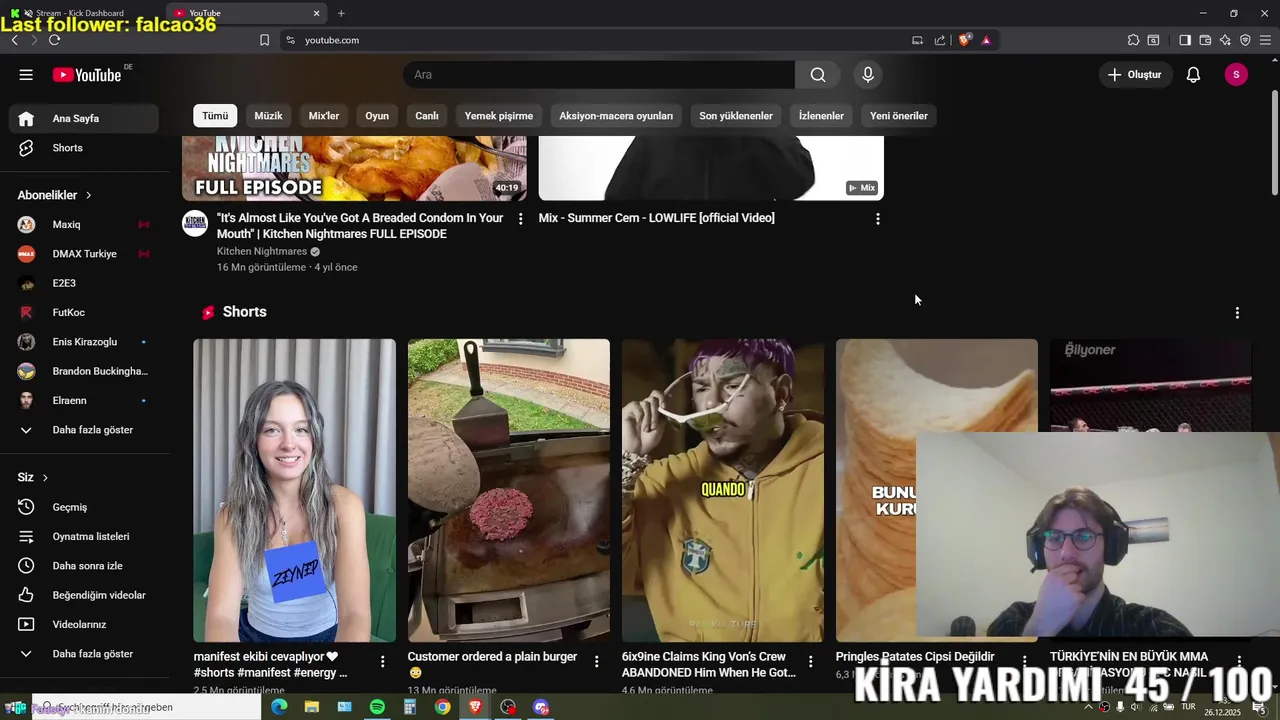Open the Elraenn channel subscription
Viewport: 1280px width, 720px height.
pos(84,400)
